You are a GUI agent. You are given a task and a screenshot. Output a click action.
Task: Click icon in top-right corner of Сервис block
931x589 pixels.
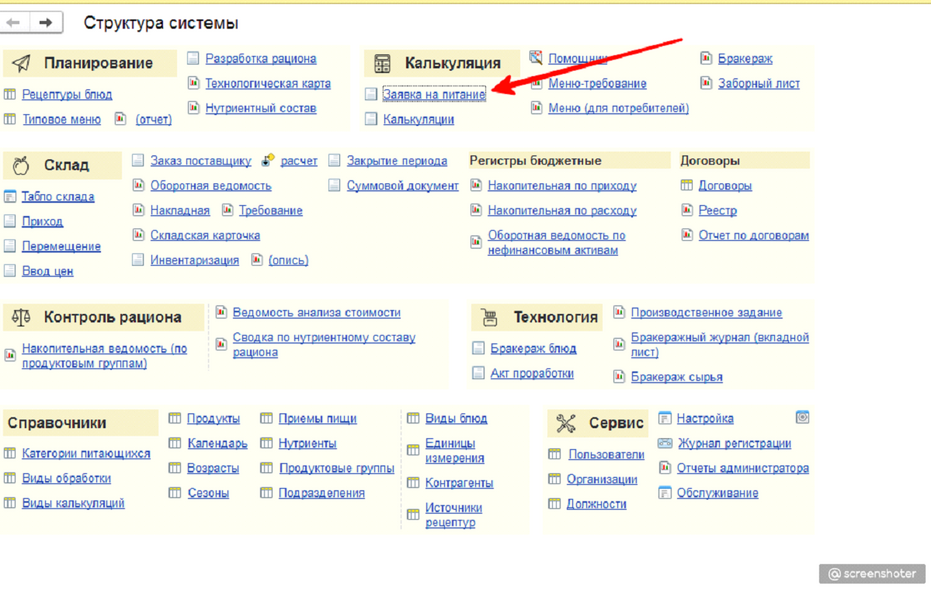802,417
